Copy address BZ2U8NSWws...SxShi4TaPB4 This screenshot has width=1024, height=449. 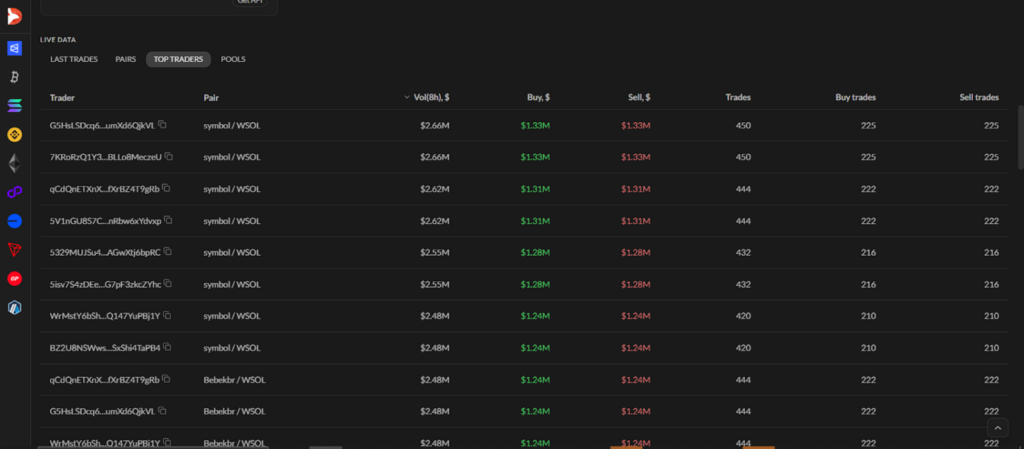(167, 347)
